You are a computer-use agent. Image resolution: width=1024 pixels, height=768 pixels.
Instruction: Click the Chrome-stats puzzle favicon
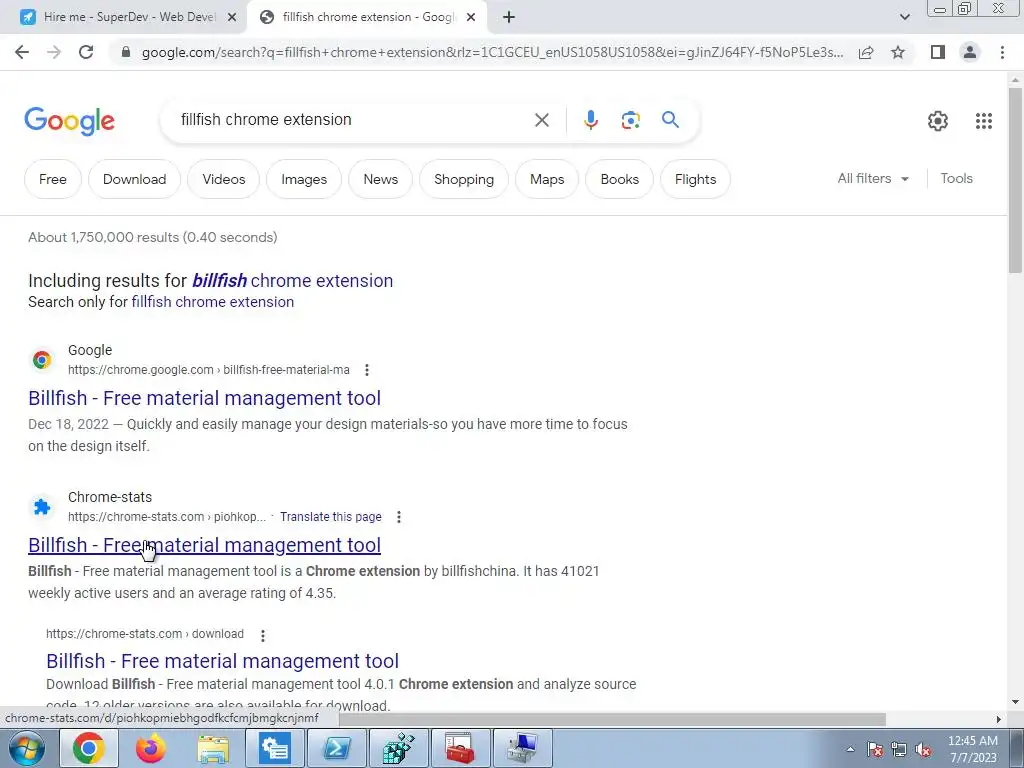tap(42, 507)
